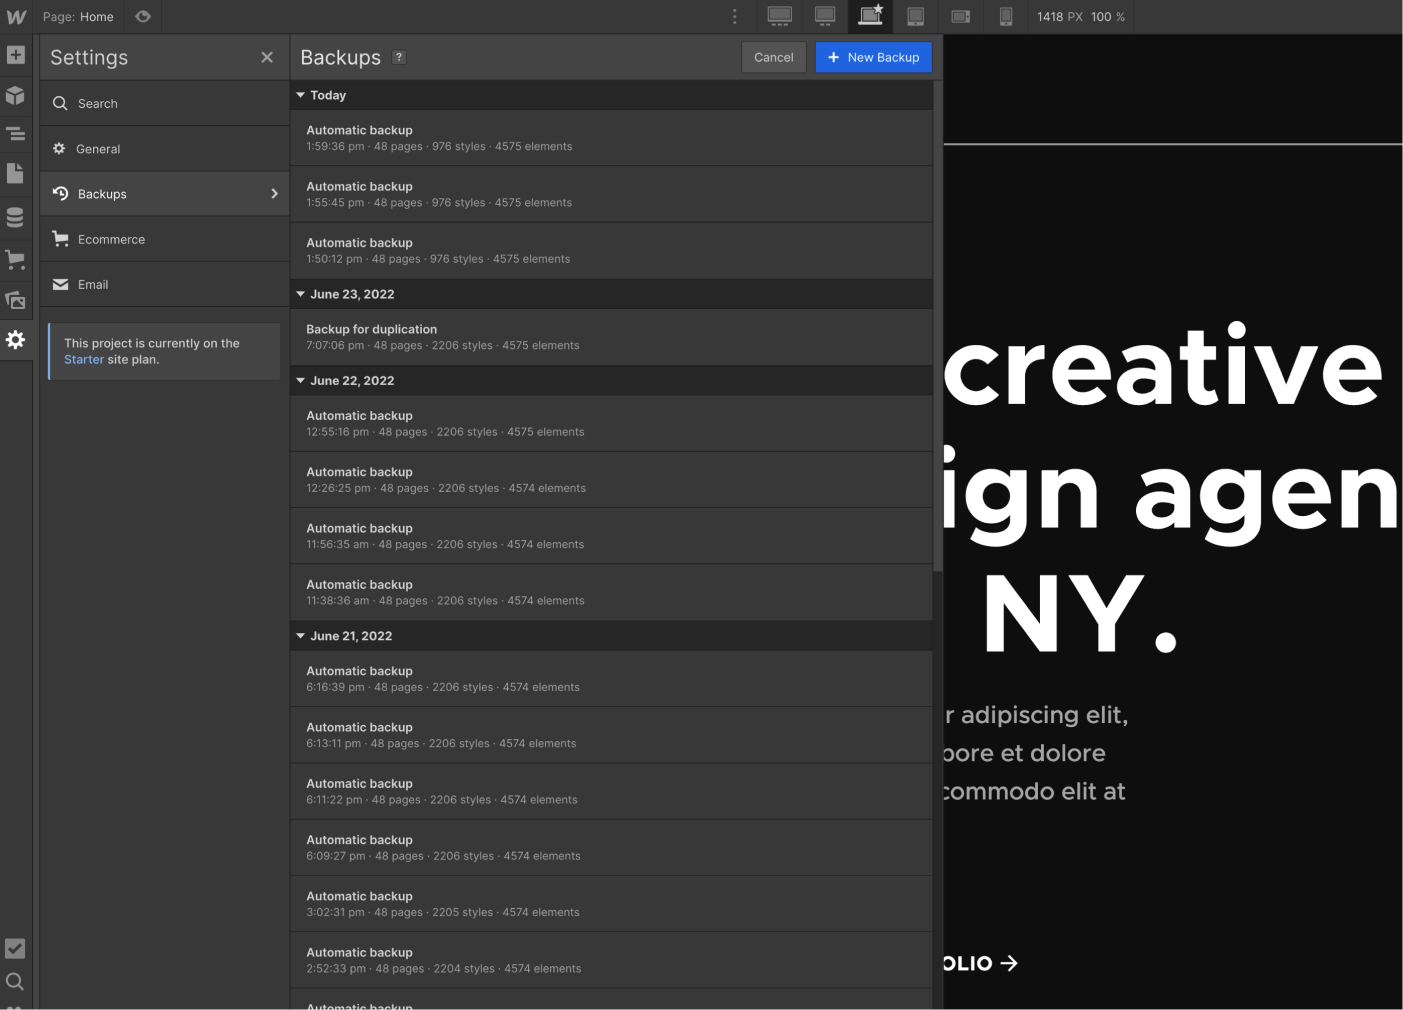Open the Add elements panel icon
1403x1010 pixels.
(x=15, y=55)
